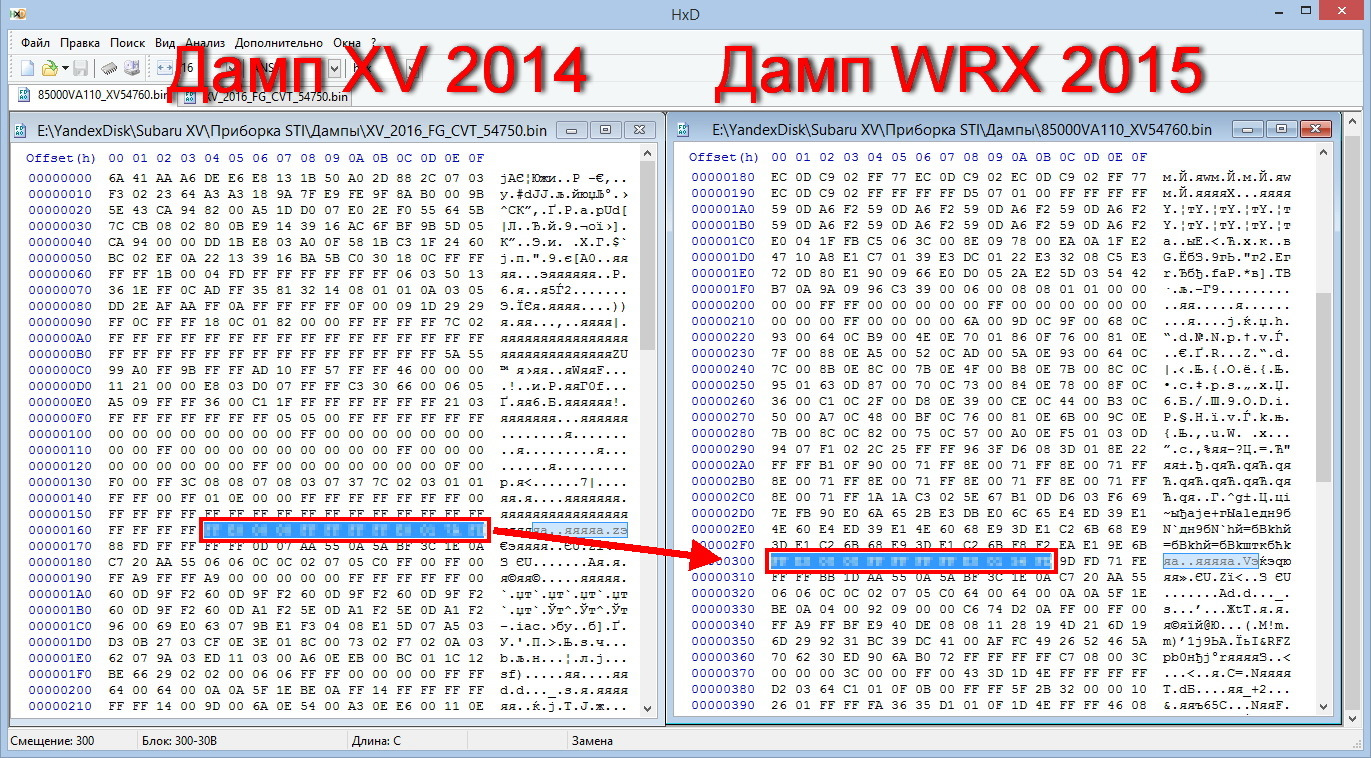Image resolution: width=1371 pixels, height=758 pixels.
Task: Click the Offset(h) header in XV_2016 window
Action: point(61,157)
